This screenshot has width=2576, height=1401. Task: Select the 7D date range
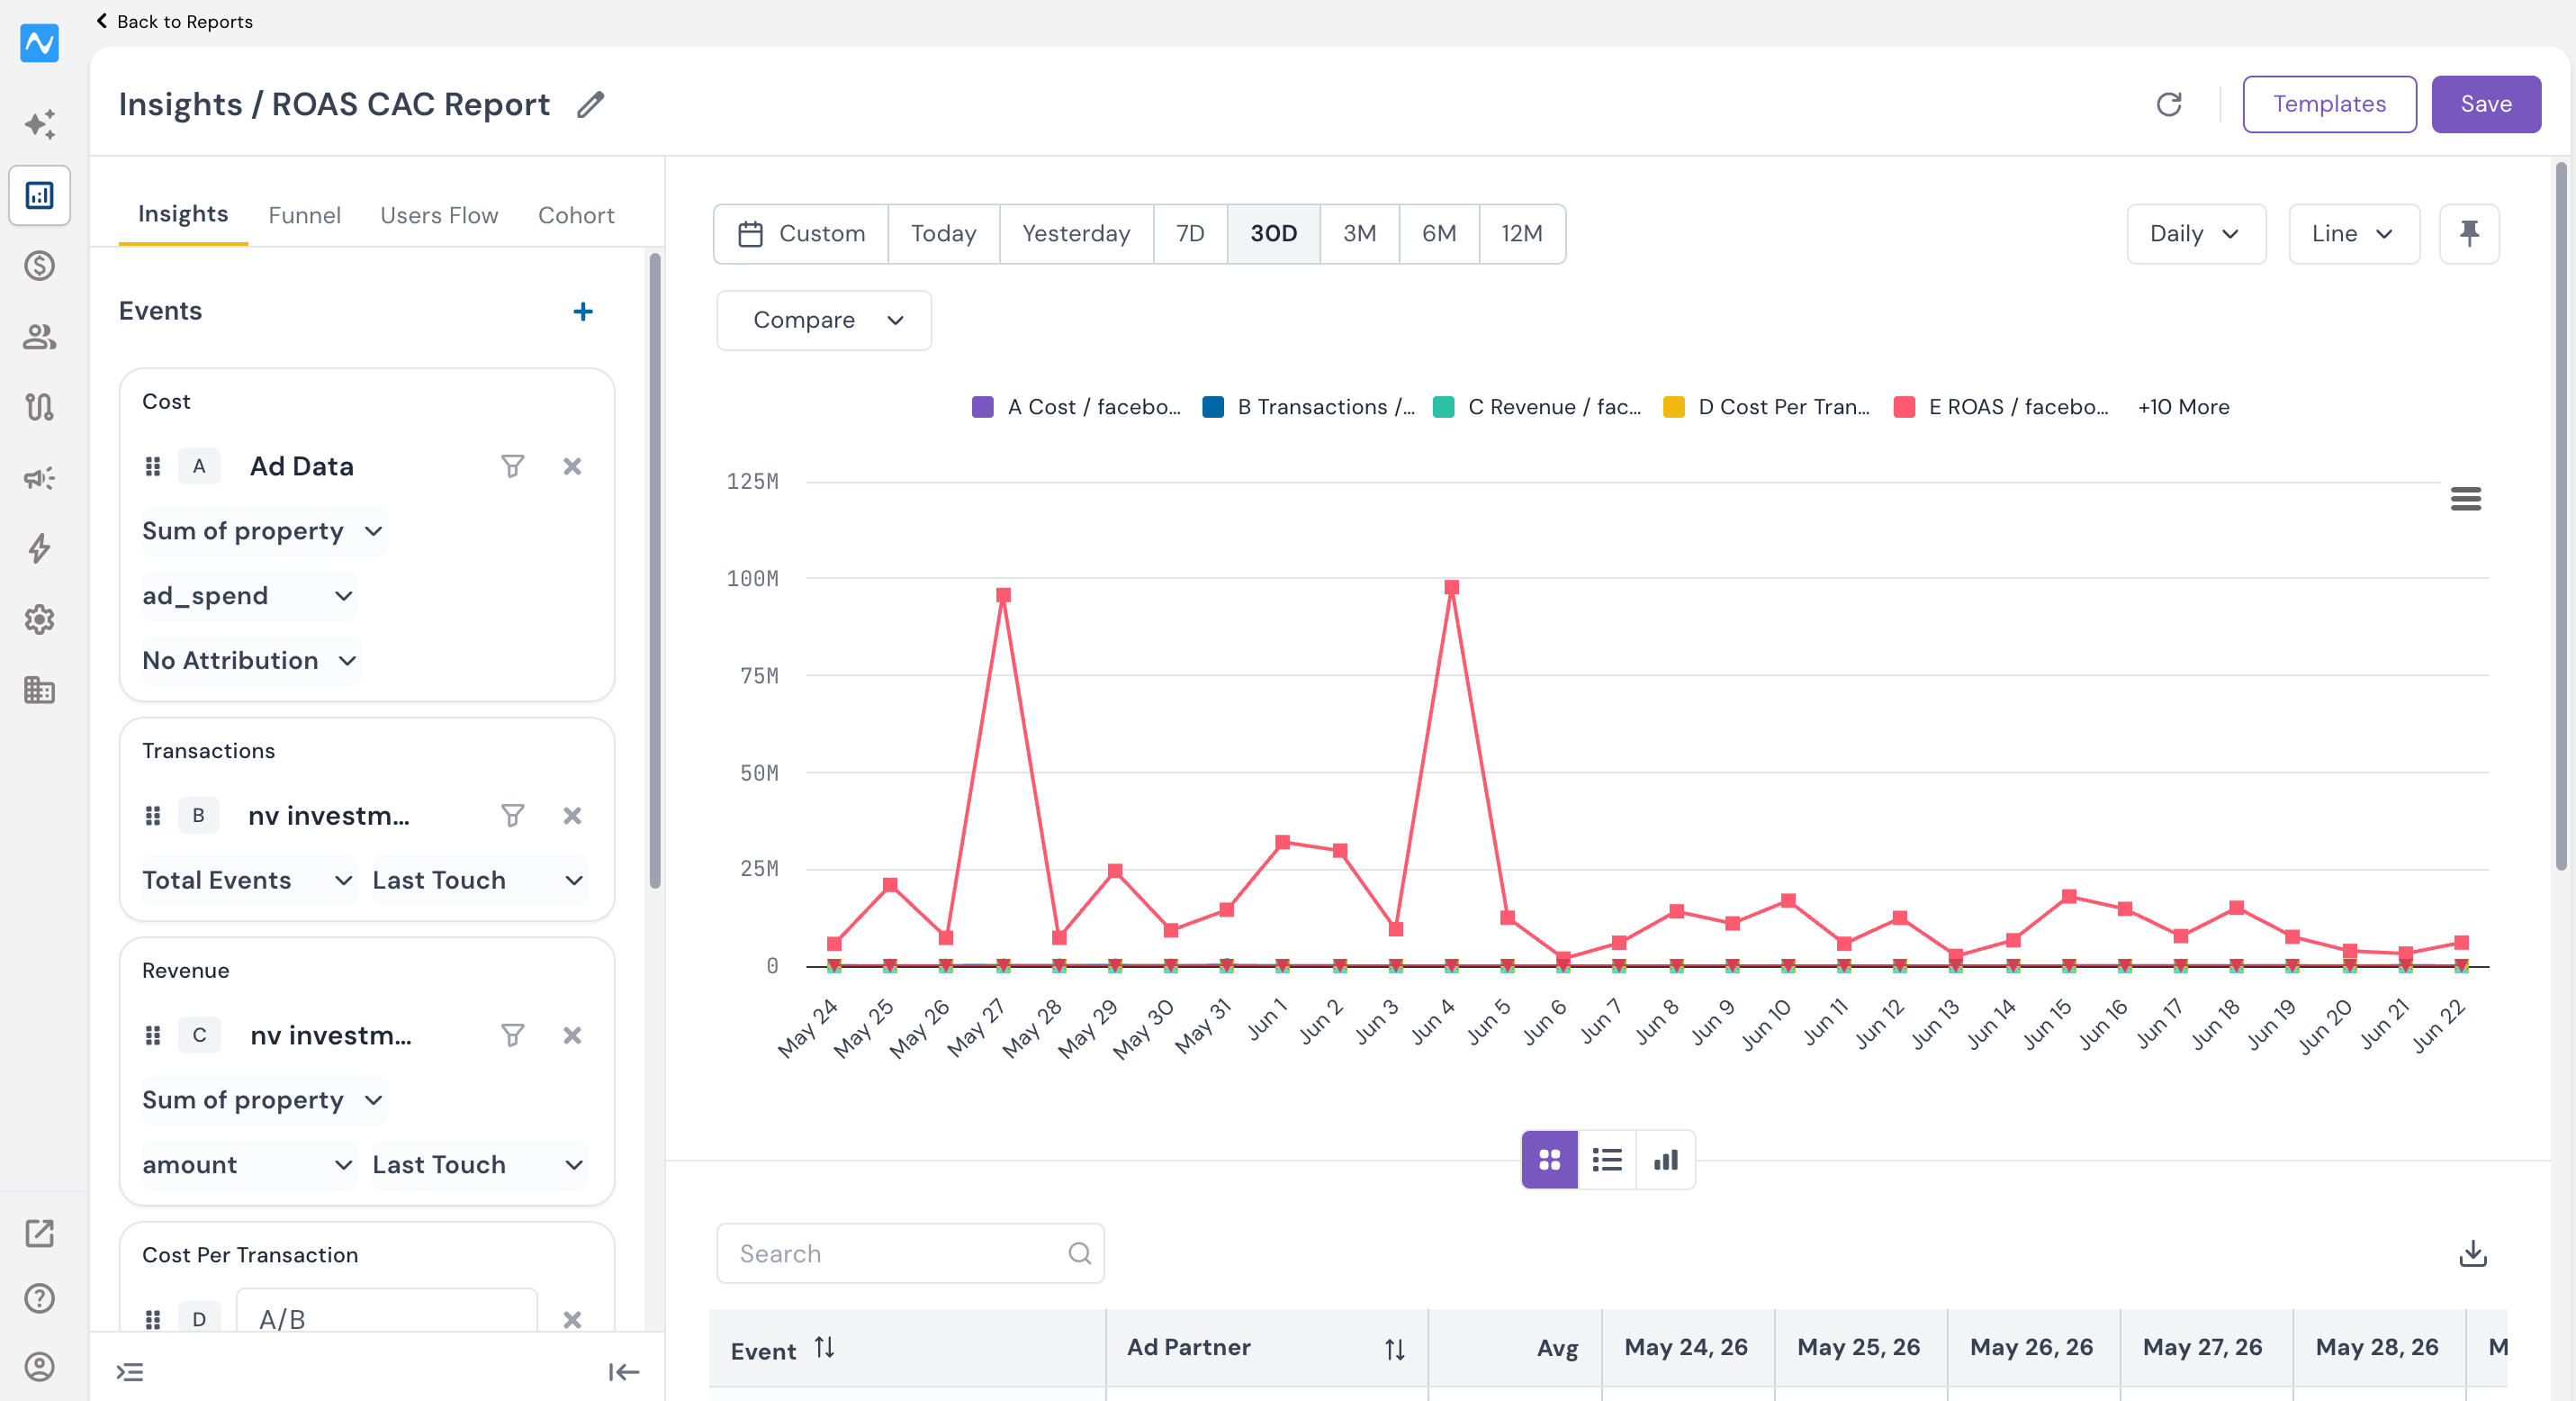coord(1190,233)
